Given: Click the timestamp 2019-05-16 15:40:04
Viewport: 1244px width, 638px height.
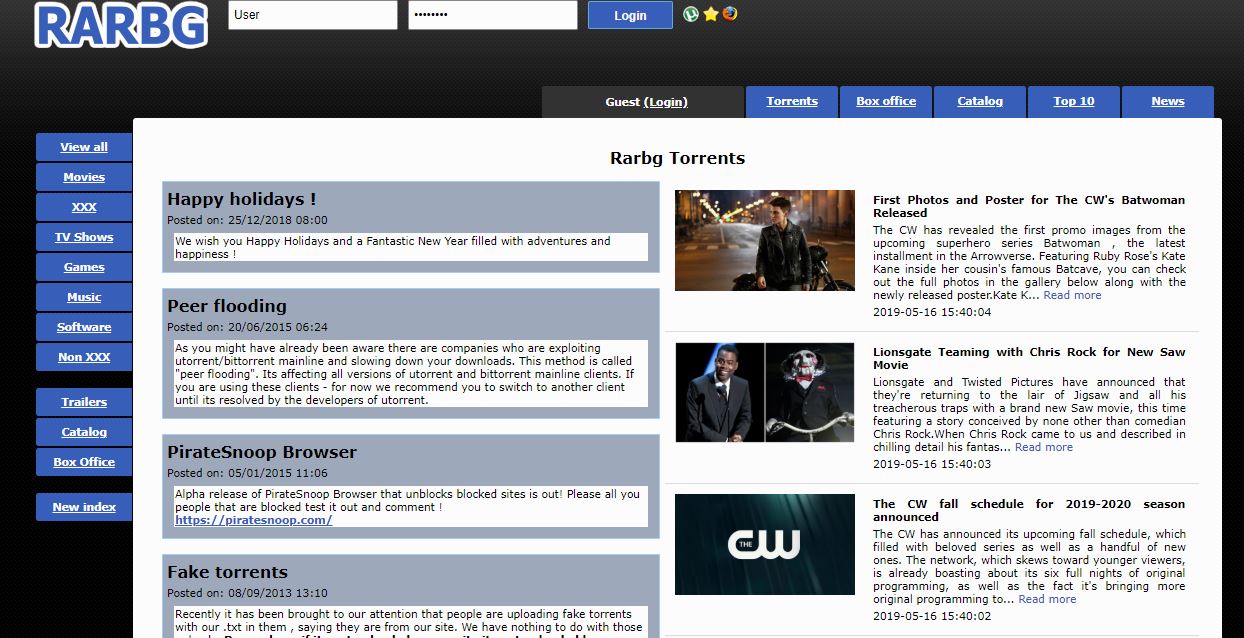Looking at the screenshot, I should 932,312.
